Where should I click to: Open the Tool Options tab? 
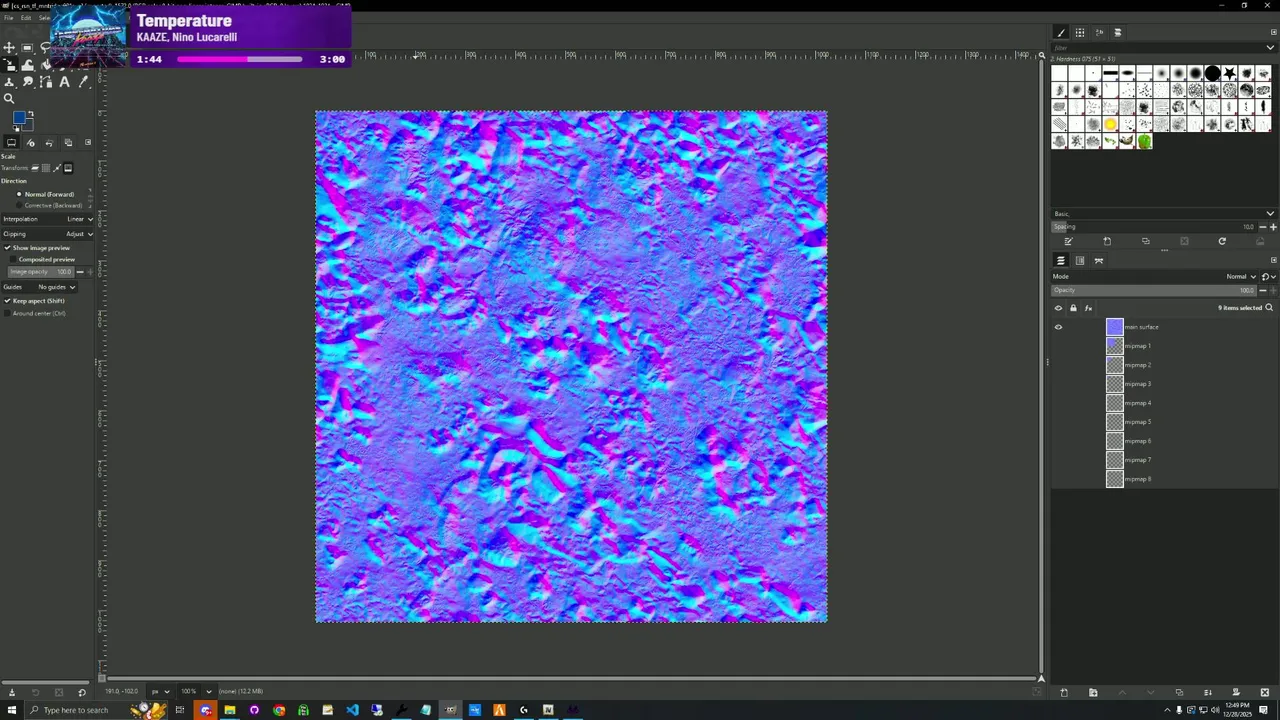(x=11, y=143)
